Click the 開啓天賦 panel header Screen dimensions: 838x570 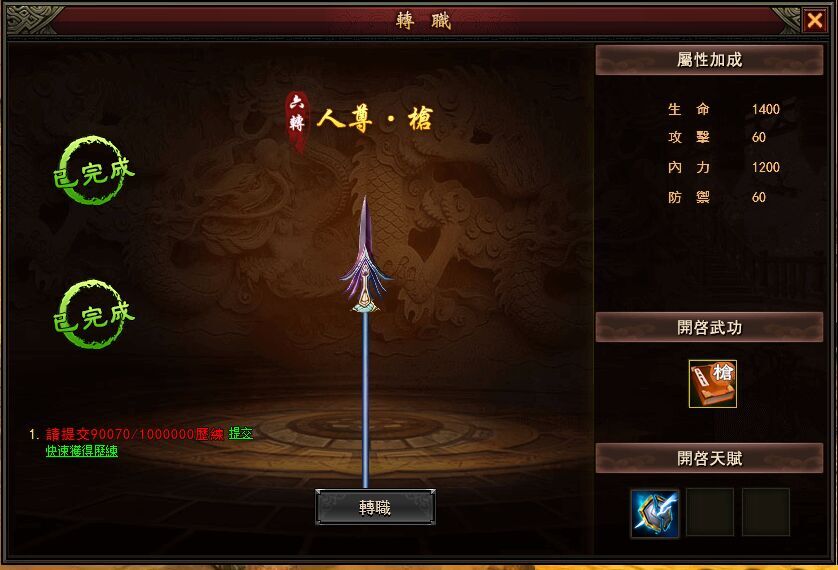click(x=709, y=458)
